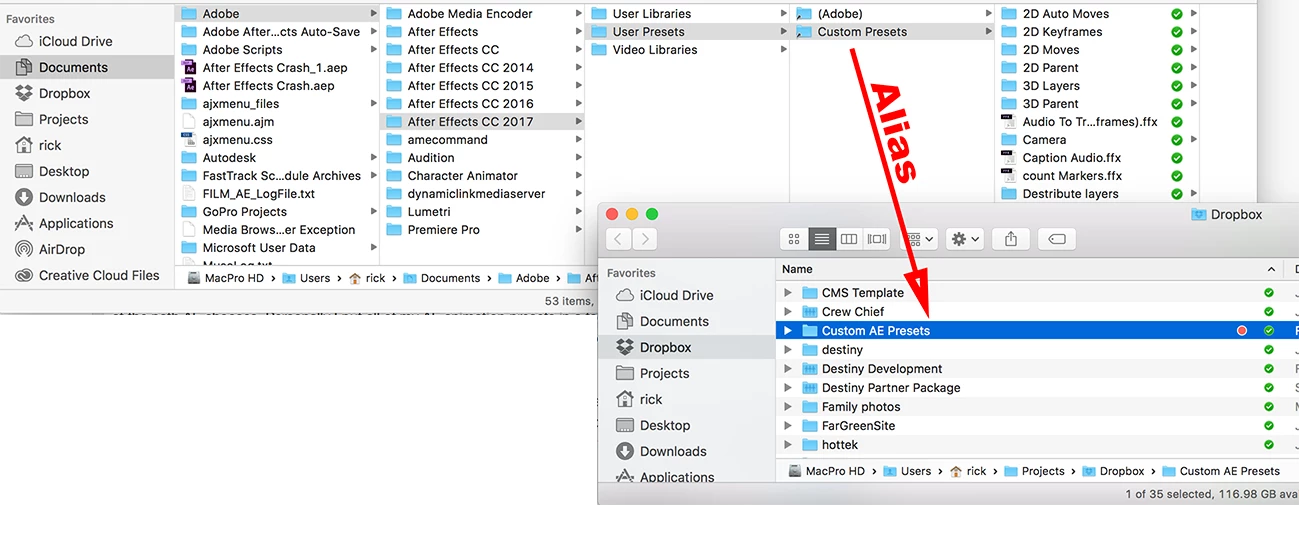This screenshot has height=556, width=1299.
Task: Go forward using the forward arrow
Action: [645, 239]
